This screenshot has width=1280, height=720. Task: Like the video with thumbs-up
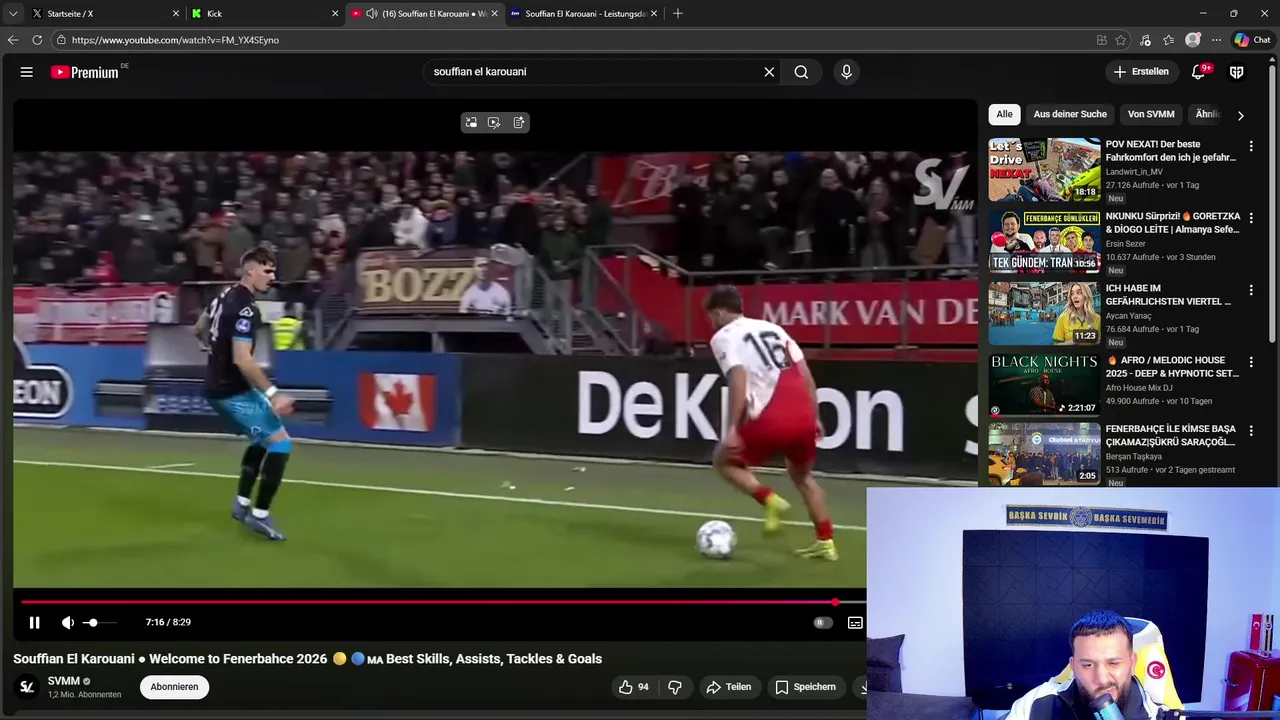pyautogui.click(x=633, y=687)
